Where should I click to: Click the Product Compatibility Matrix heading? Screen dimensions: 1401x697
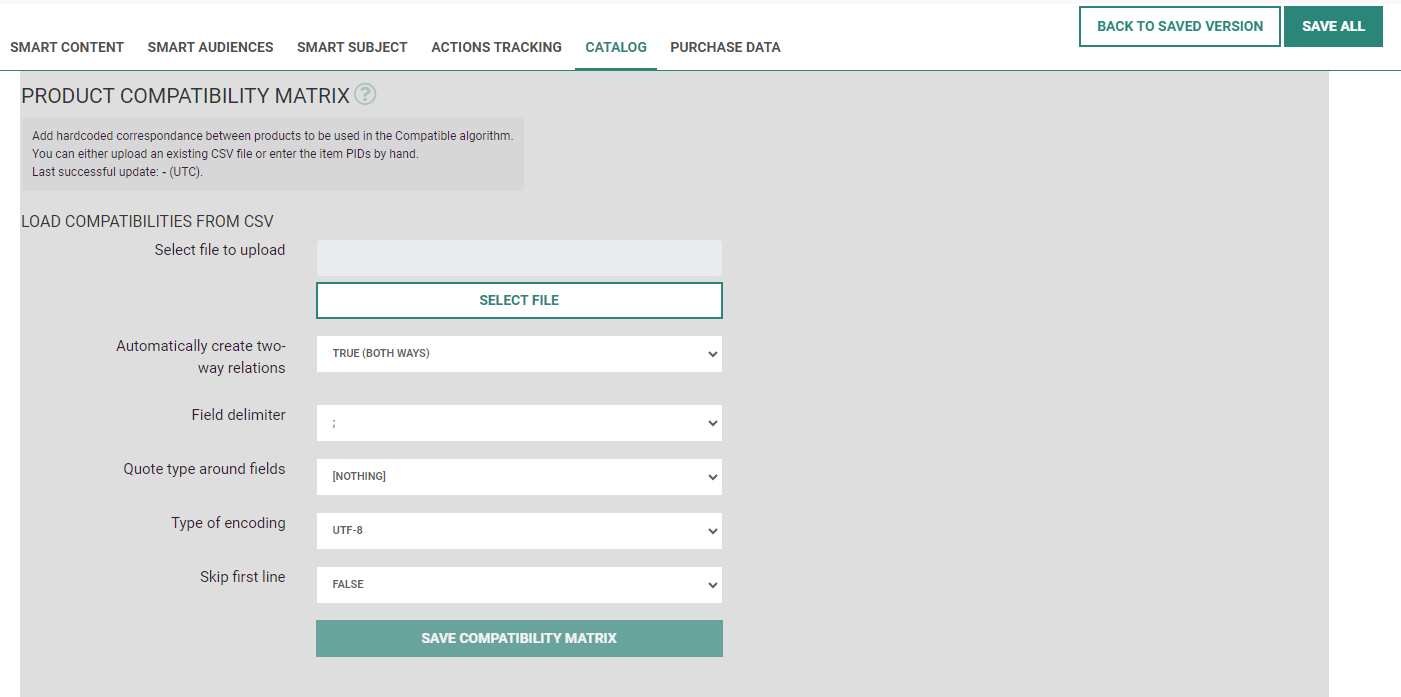coord(185,96)
